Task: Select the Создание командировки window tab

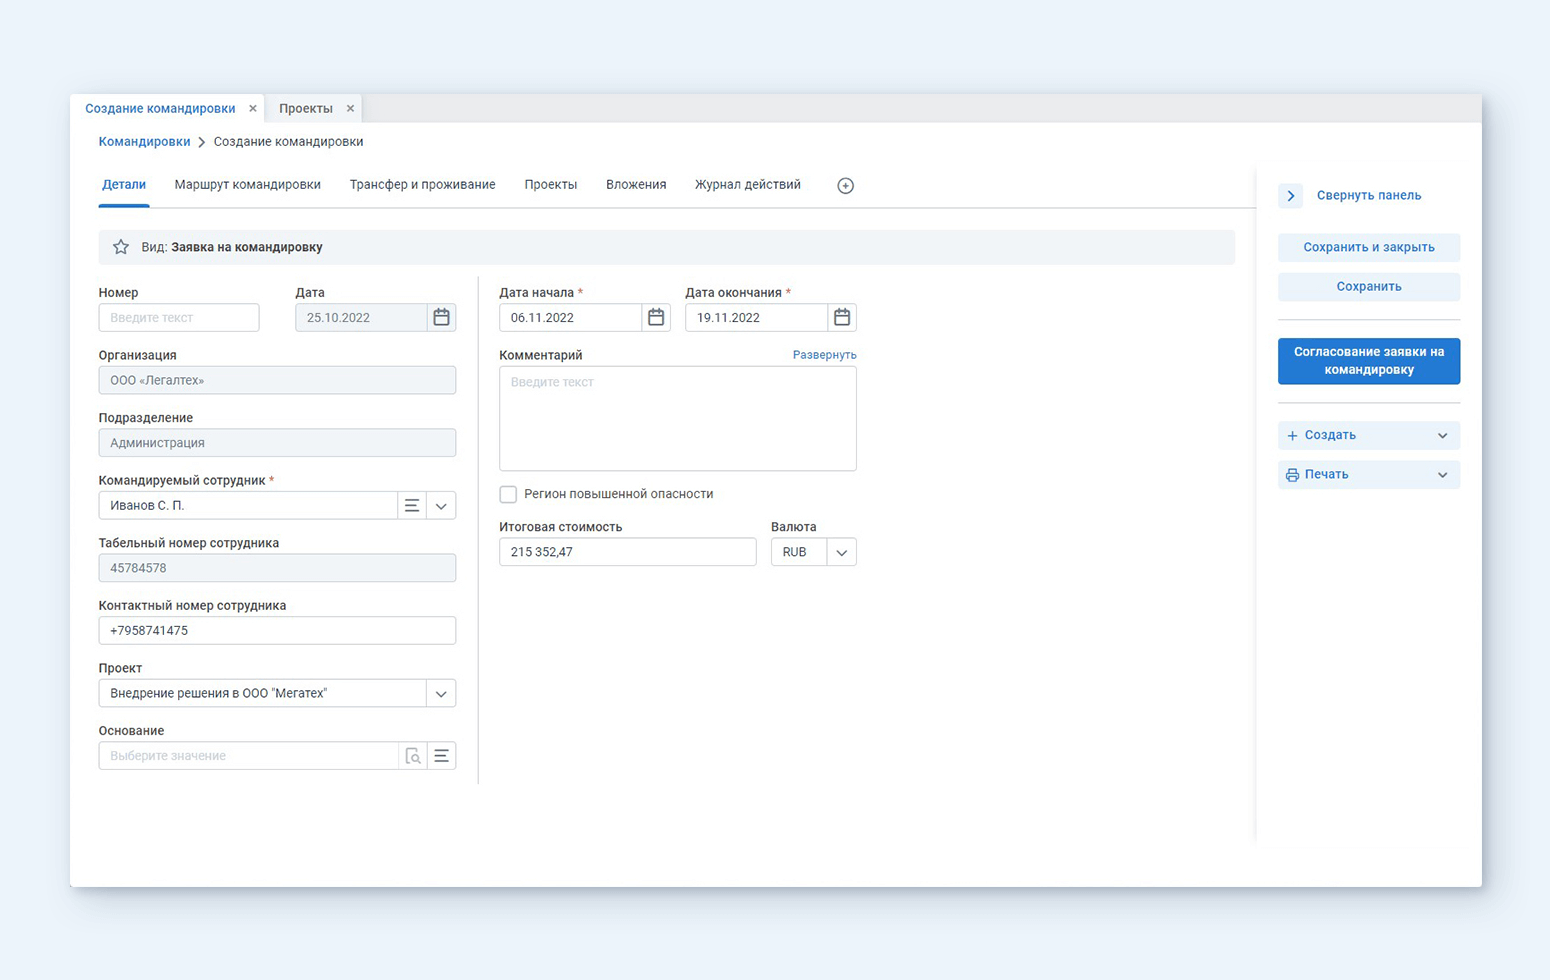Action: coord(160,108)
